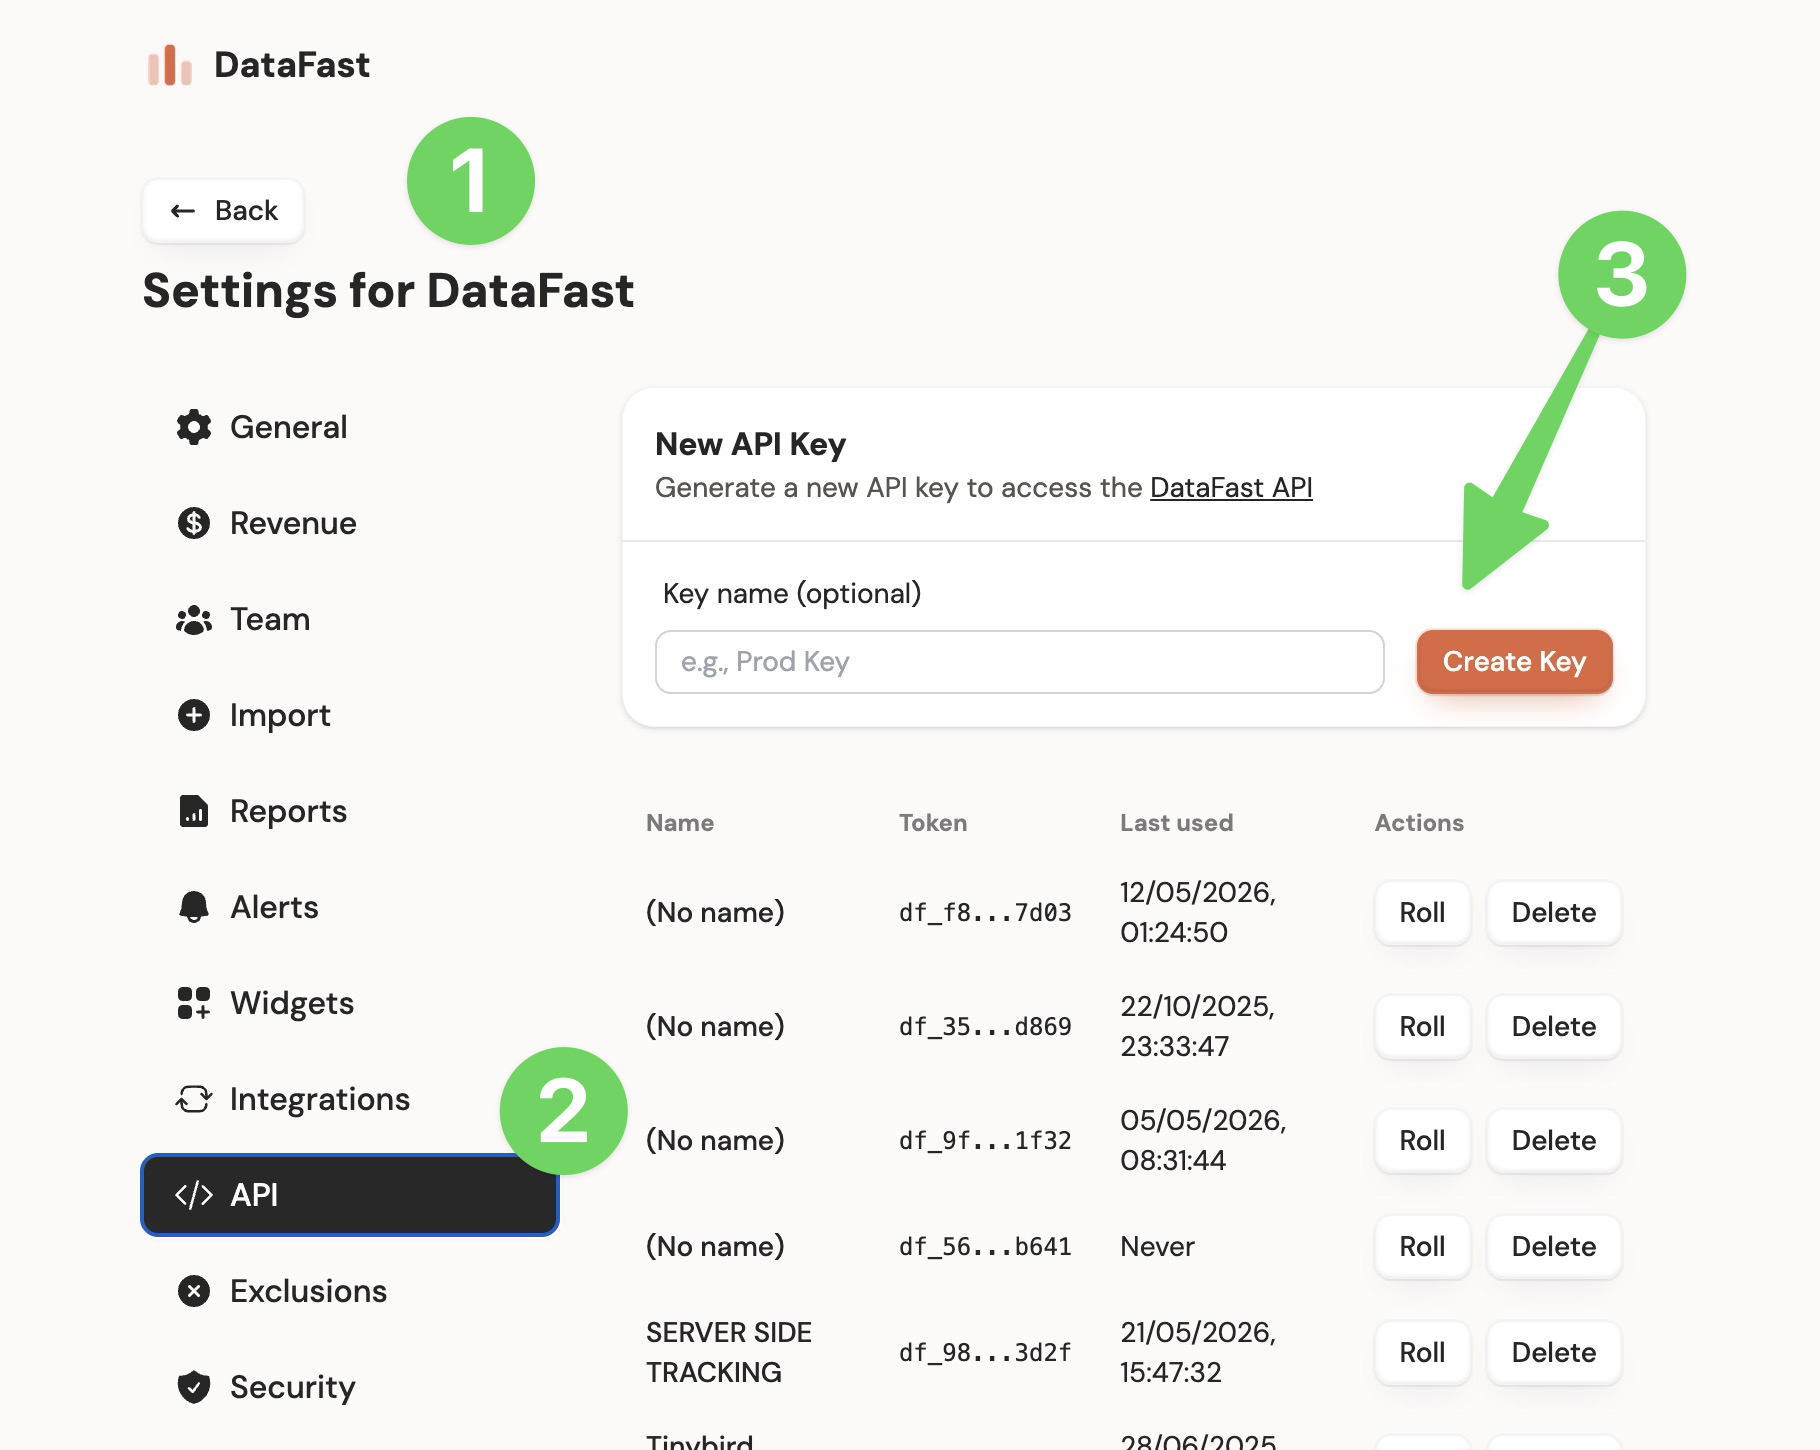Click the 21/05/2026, 15:47:32 timestamp
Viewport: 1820px width, 1450px height.
click(x=1198, y=1352)
